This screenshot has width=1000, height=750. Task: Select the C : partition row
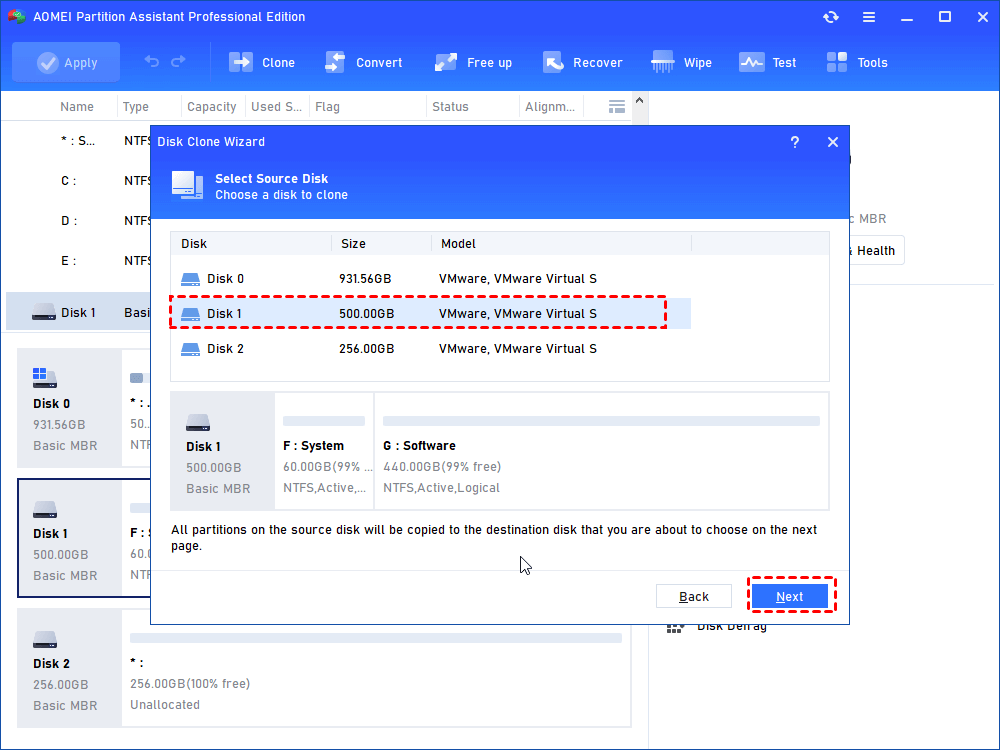[78, 181]
